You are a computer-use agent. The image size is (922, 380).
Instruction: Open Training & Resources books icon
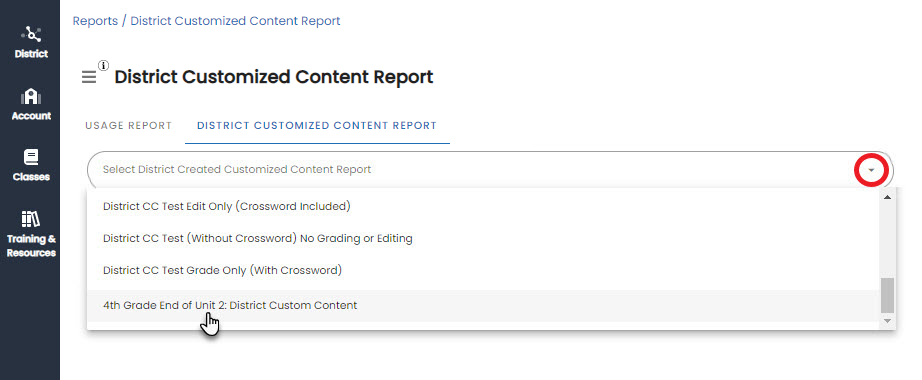[x=31, y=219]
